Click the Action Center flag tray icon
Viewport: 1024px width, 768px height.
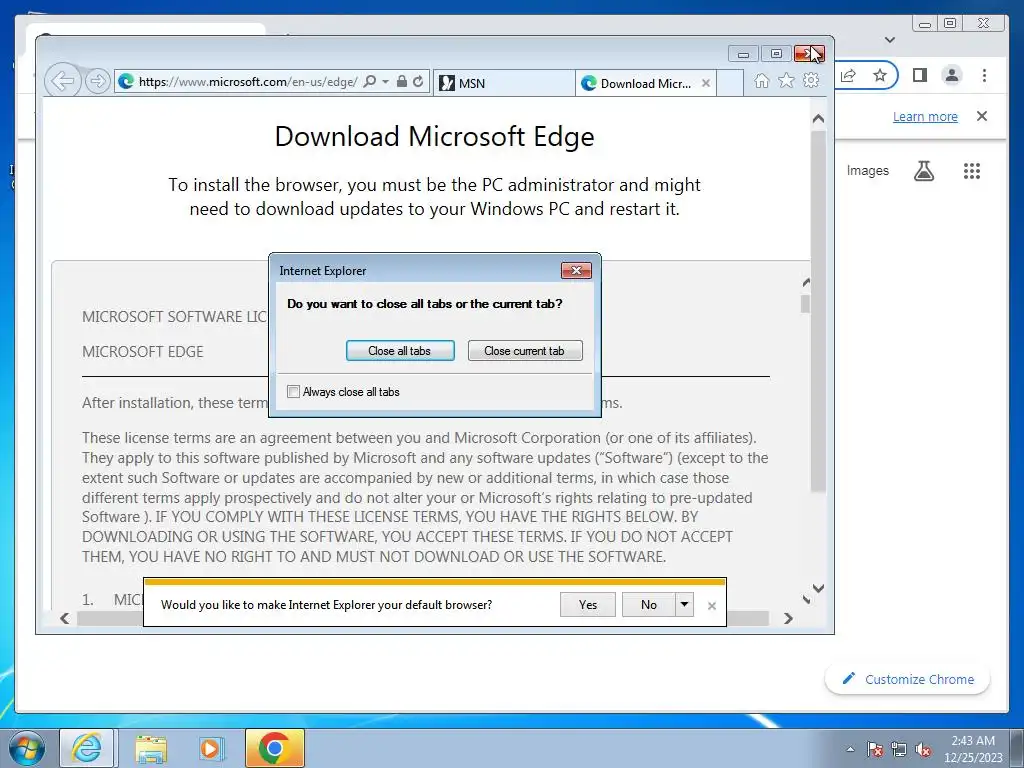tap(875, 749)
